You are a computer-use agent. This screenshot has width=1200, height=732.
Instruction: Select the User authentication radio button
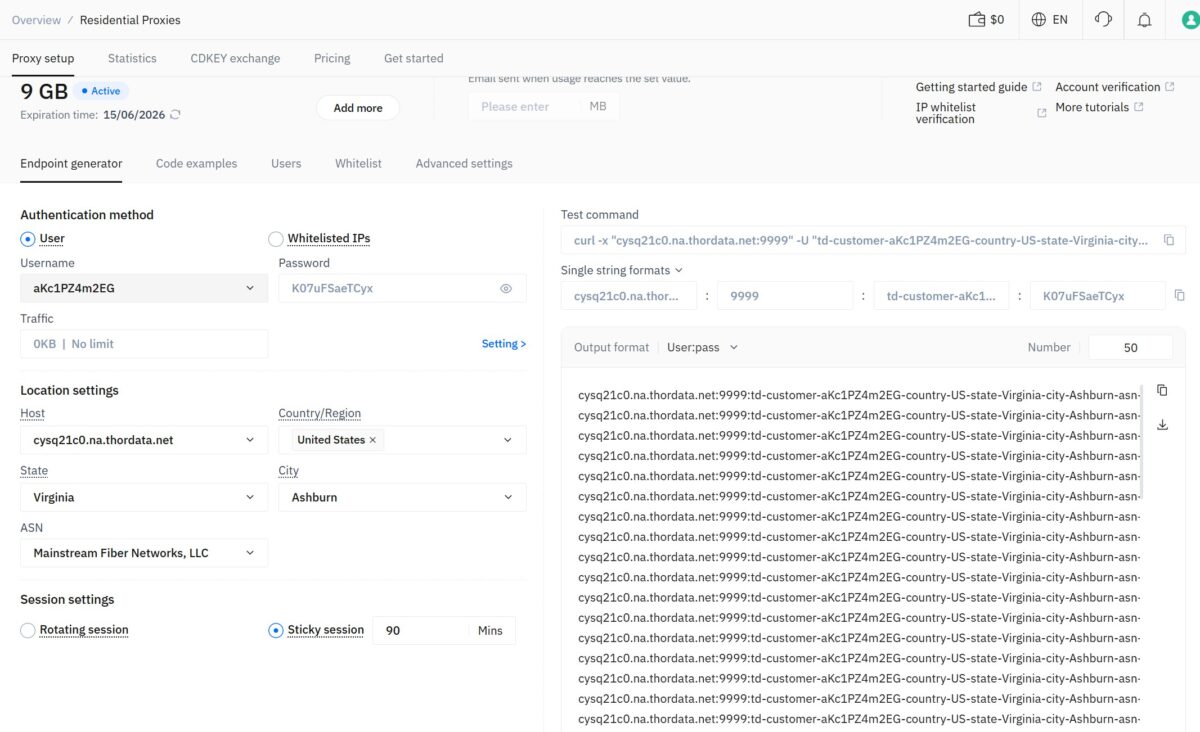[x=28, y=239]
